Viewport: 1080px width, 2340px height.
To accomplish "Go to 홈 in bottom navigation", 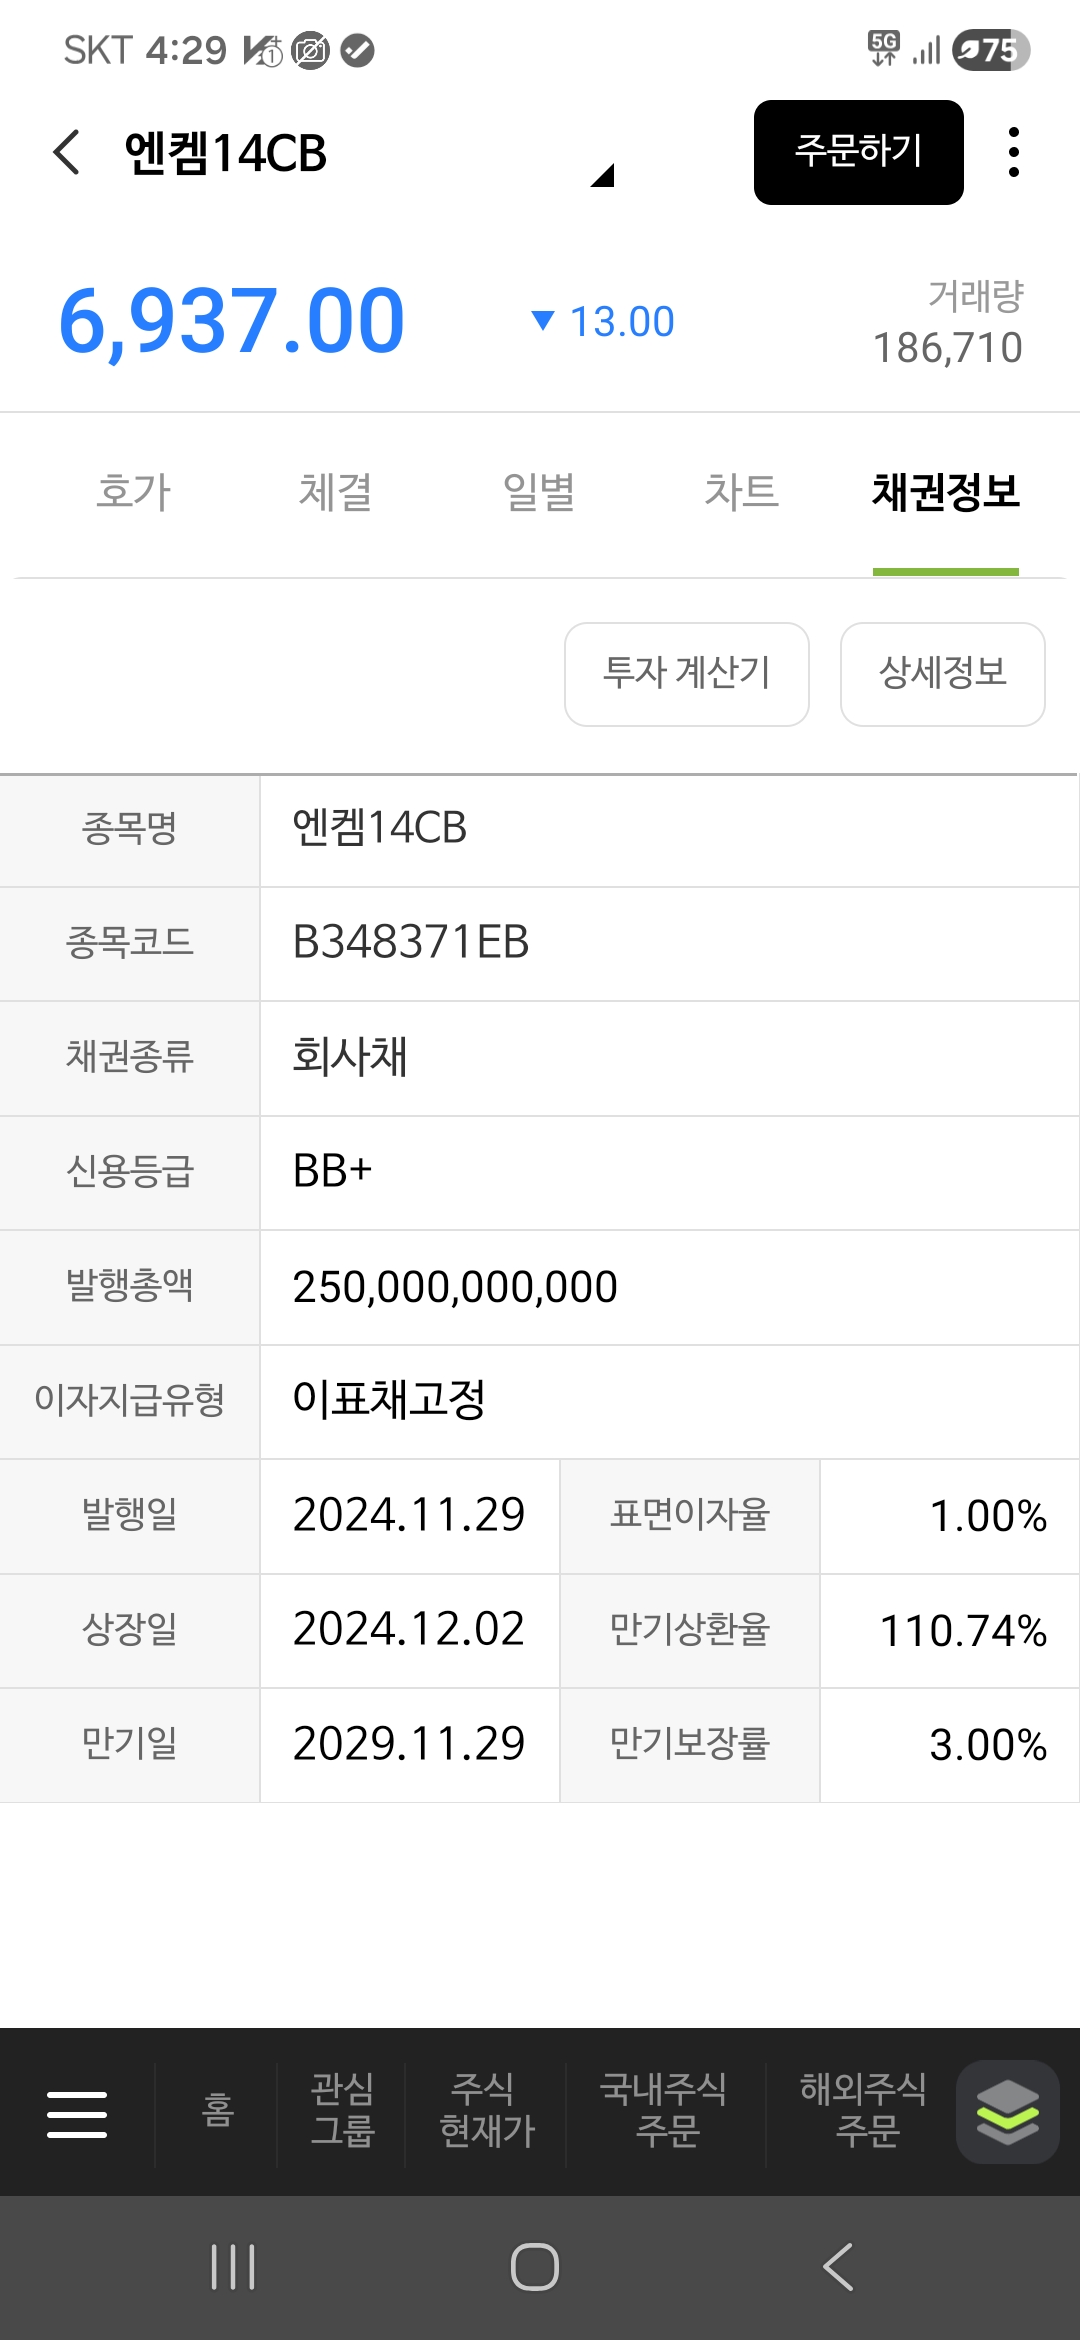I will [217, 2112].
